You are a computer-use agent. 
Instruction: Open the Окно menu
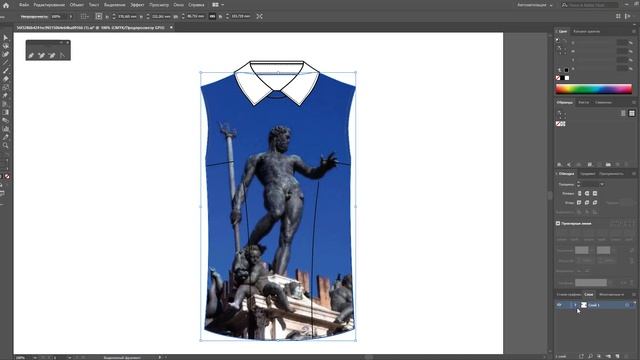(x=178, y=5)
